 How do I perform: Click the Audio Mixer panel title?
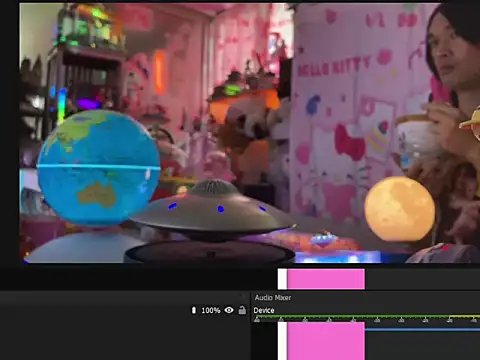[273, 297]
